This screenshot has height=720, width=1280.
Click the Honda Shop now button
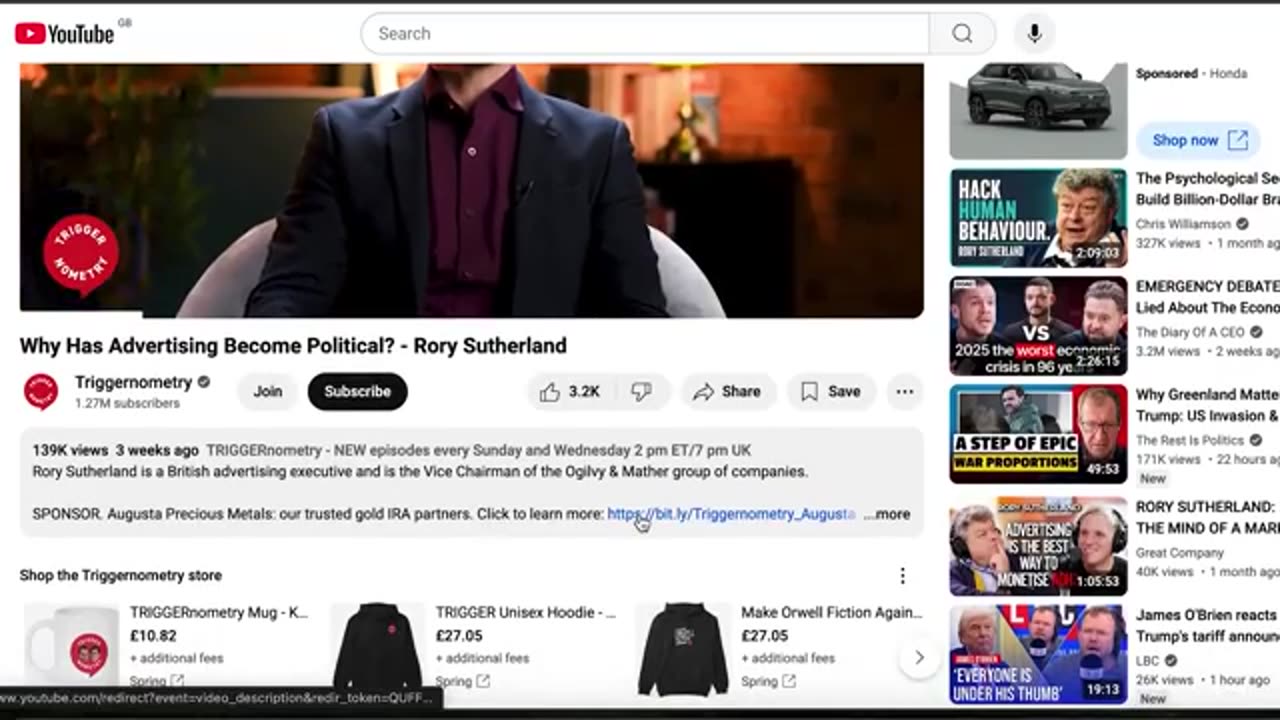coord(1199,140)
